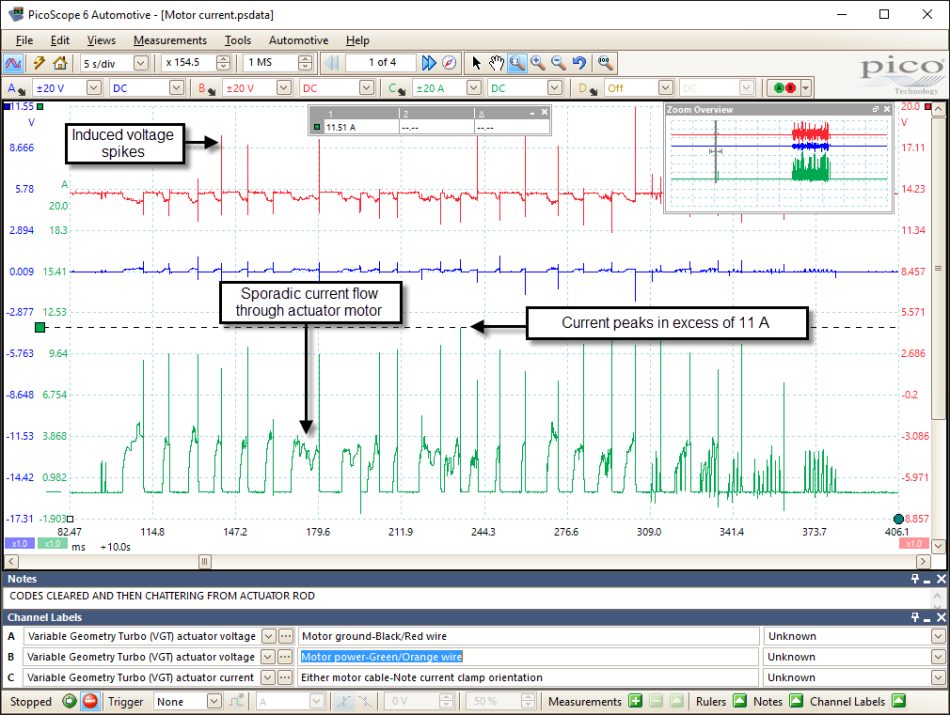Screen dimensions: 950x715
Task: Open the Automotive menu
Action: point(299,40)
